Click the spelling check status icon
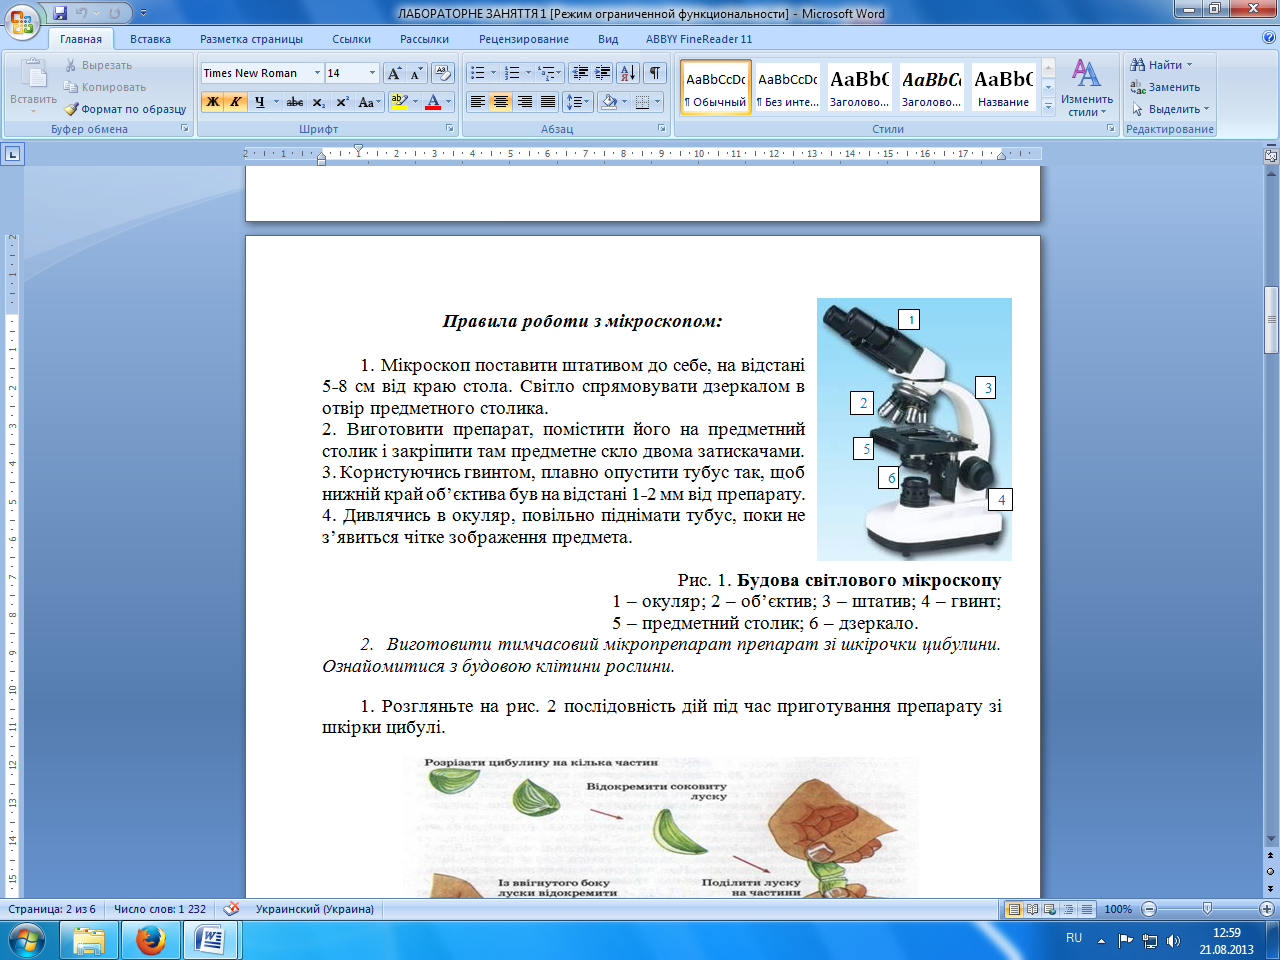The width and height of the screenshot is (1280, 960). 231,909
